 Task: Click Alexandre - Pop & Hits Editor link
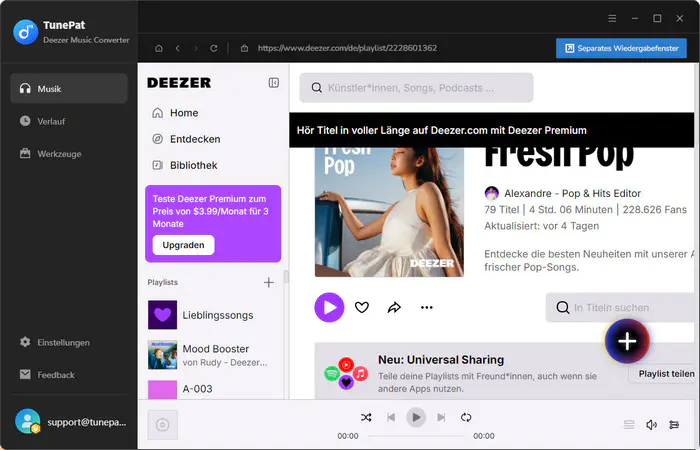click(572, 193)
